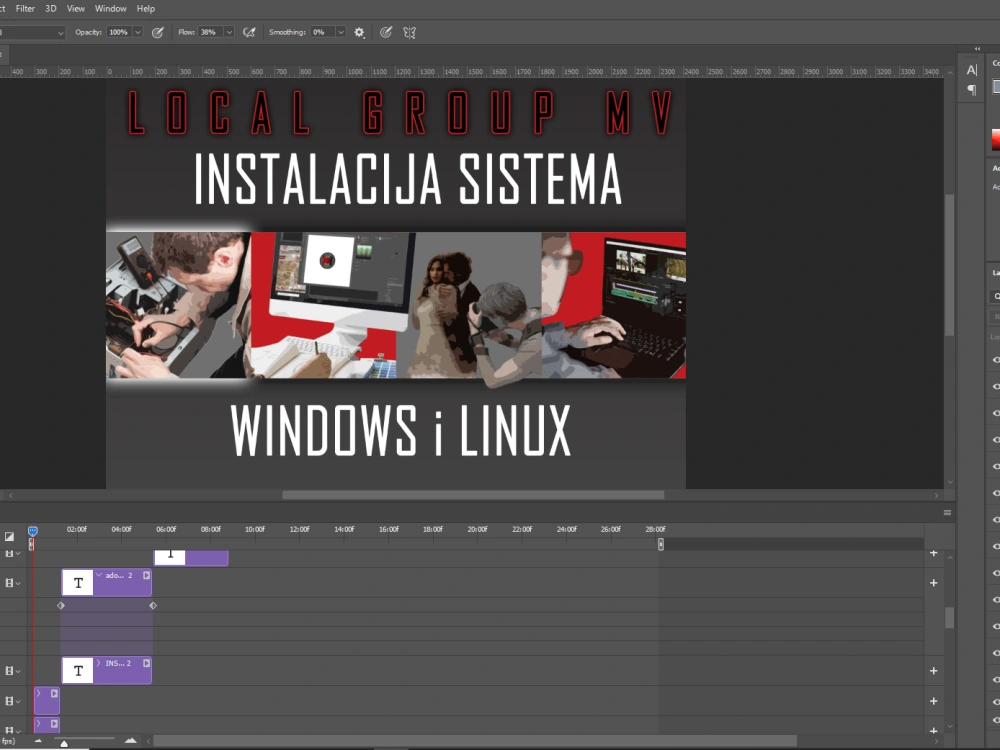Open the 'ado... 2' clip motion options arrow
1000x750 pixels.
(146, 575)
